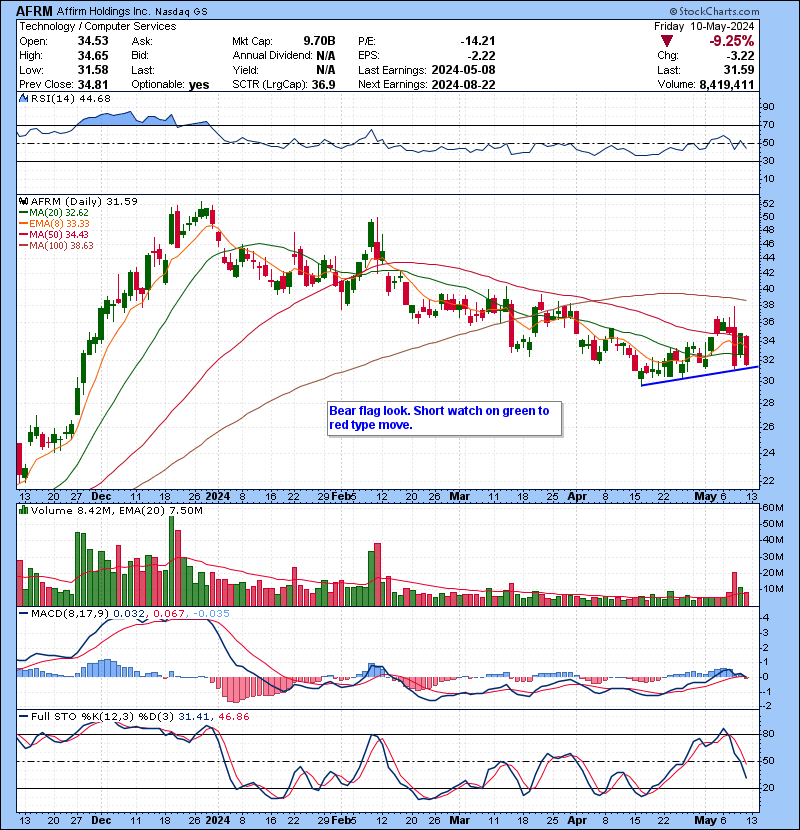Click the RSI(14) 44.68 indicator label
This screenshot has height=830, width=800.
[x=70, y=98]
